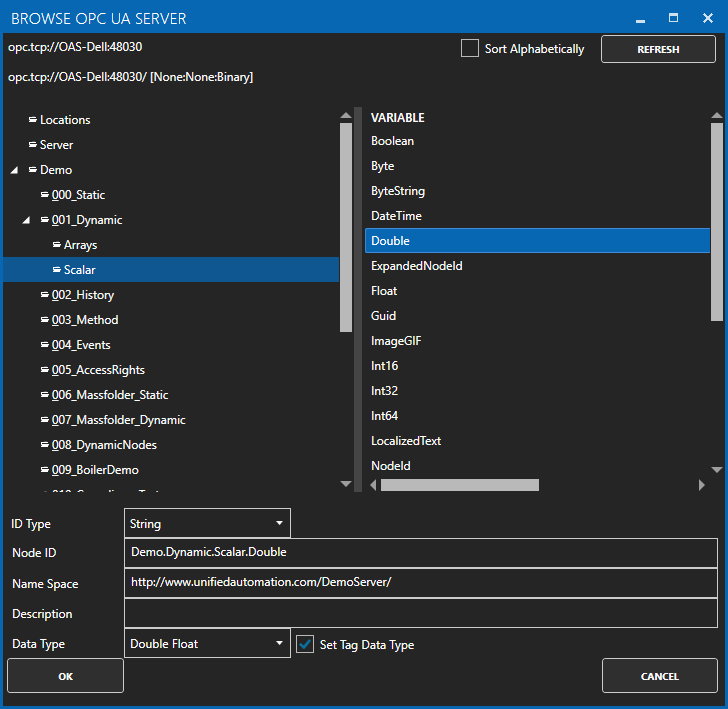Viewport: 728px width, 709px height.
Task: Click the icon next to 004_Events
Action: (45, 345)
